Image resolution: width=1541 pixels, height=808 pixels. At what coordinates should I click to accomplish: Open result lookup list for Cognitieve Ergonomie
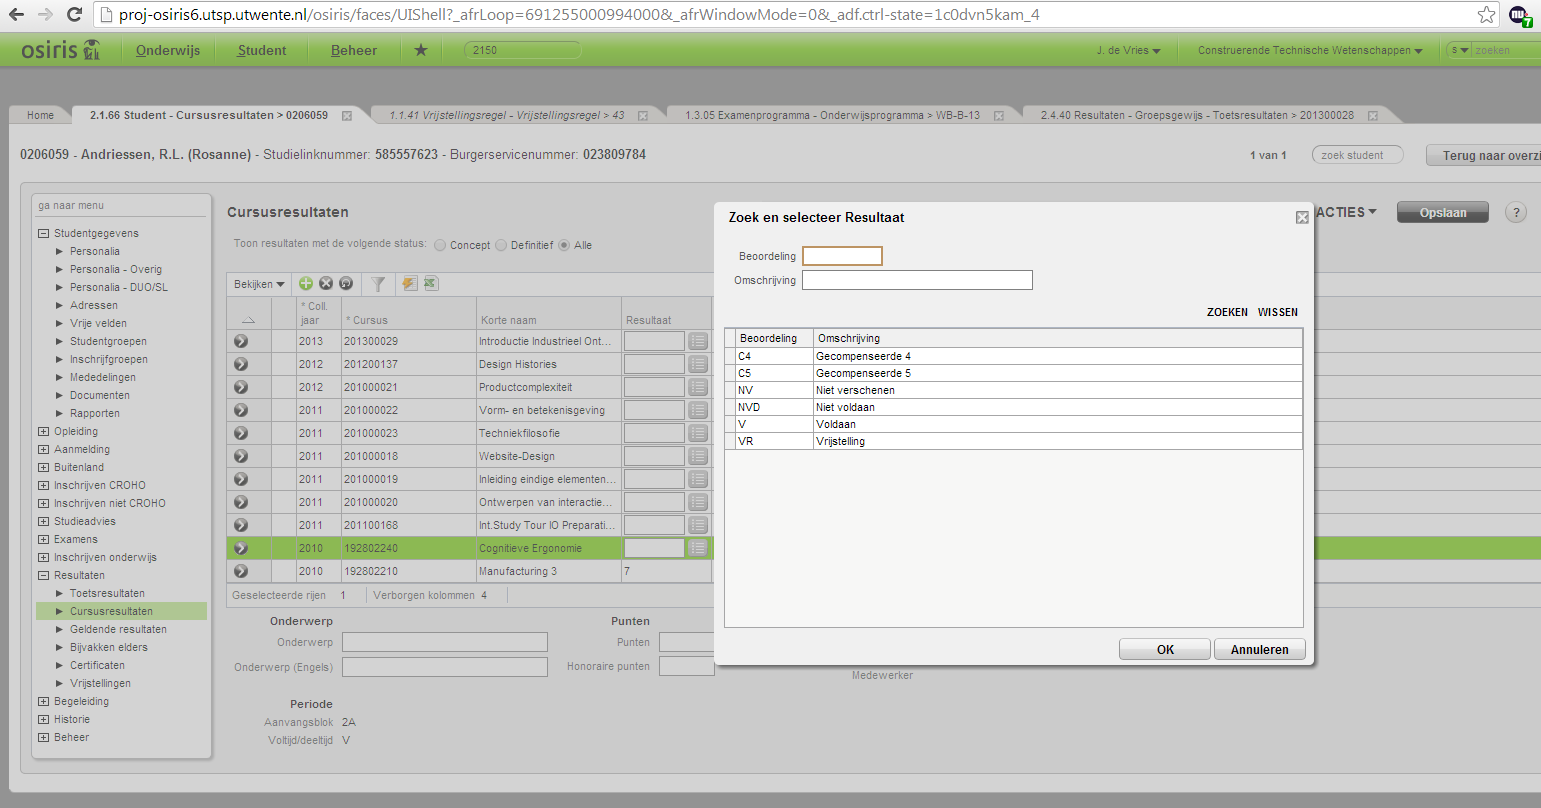(x=698, y=548)
